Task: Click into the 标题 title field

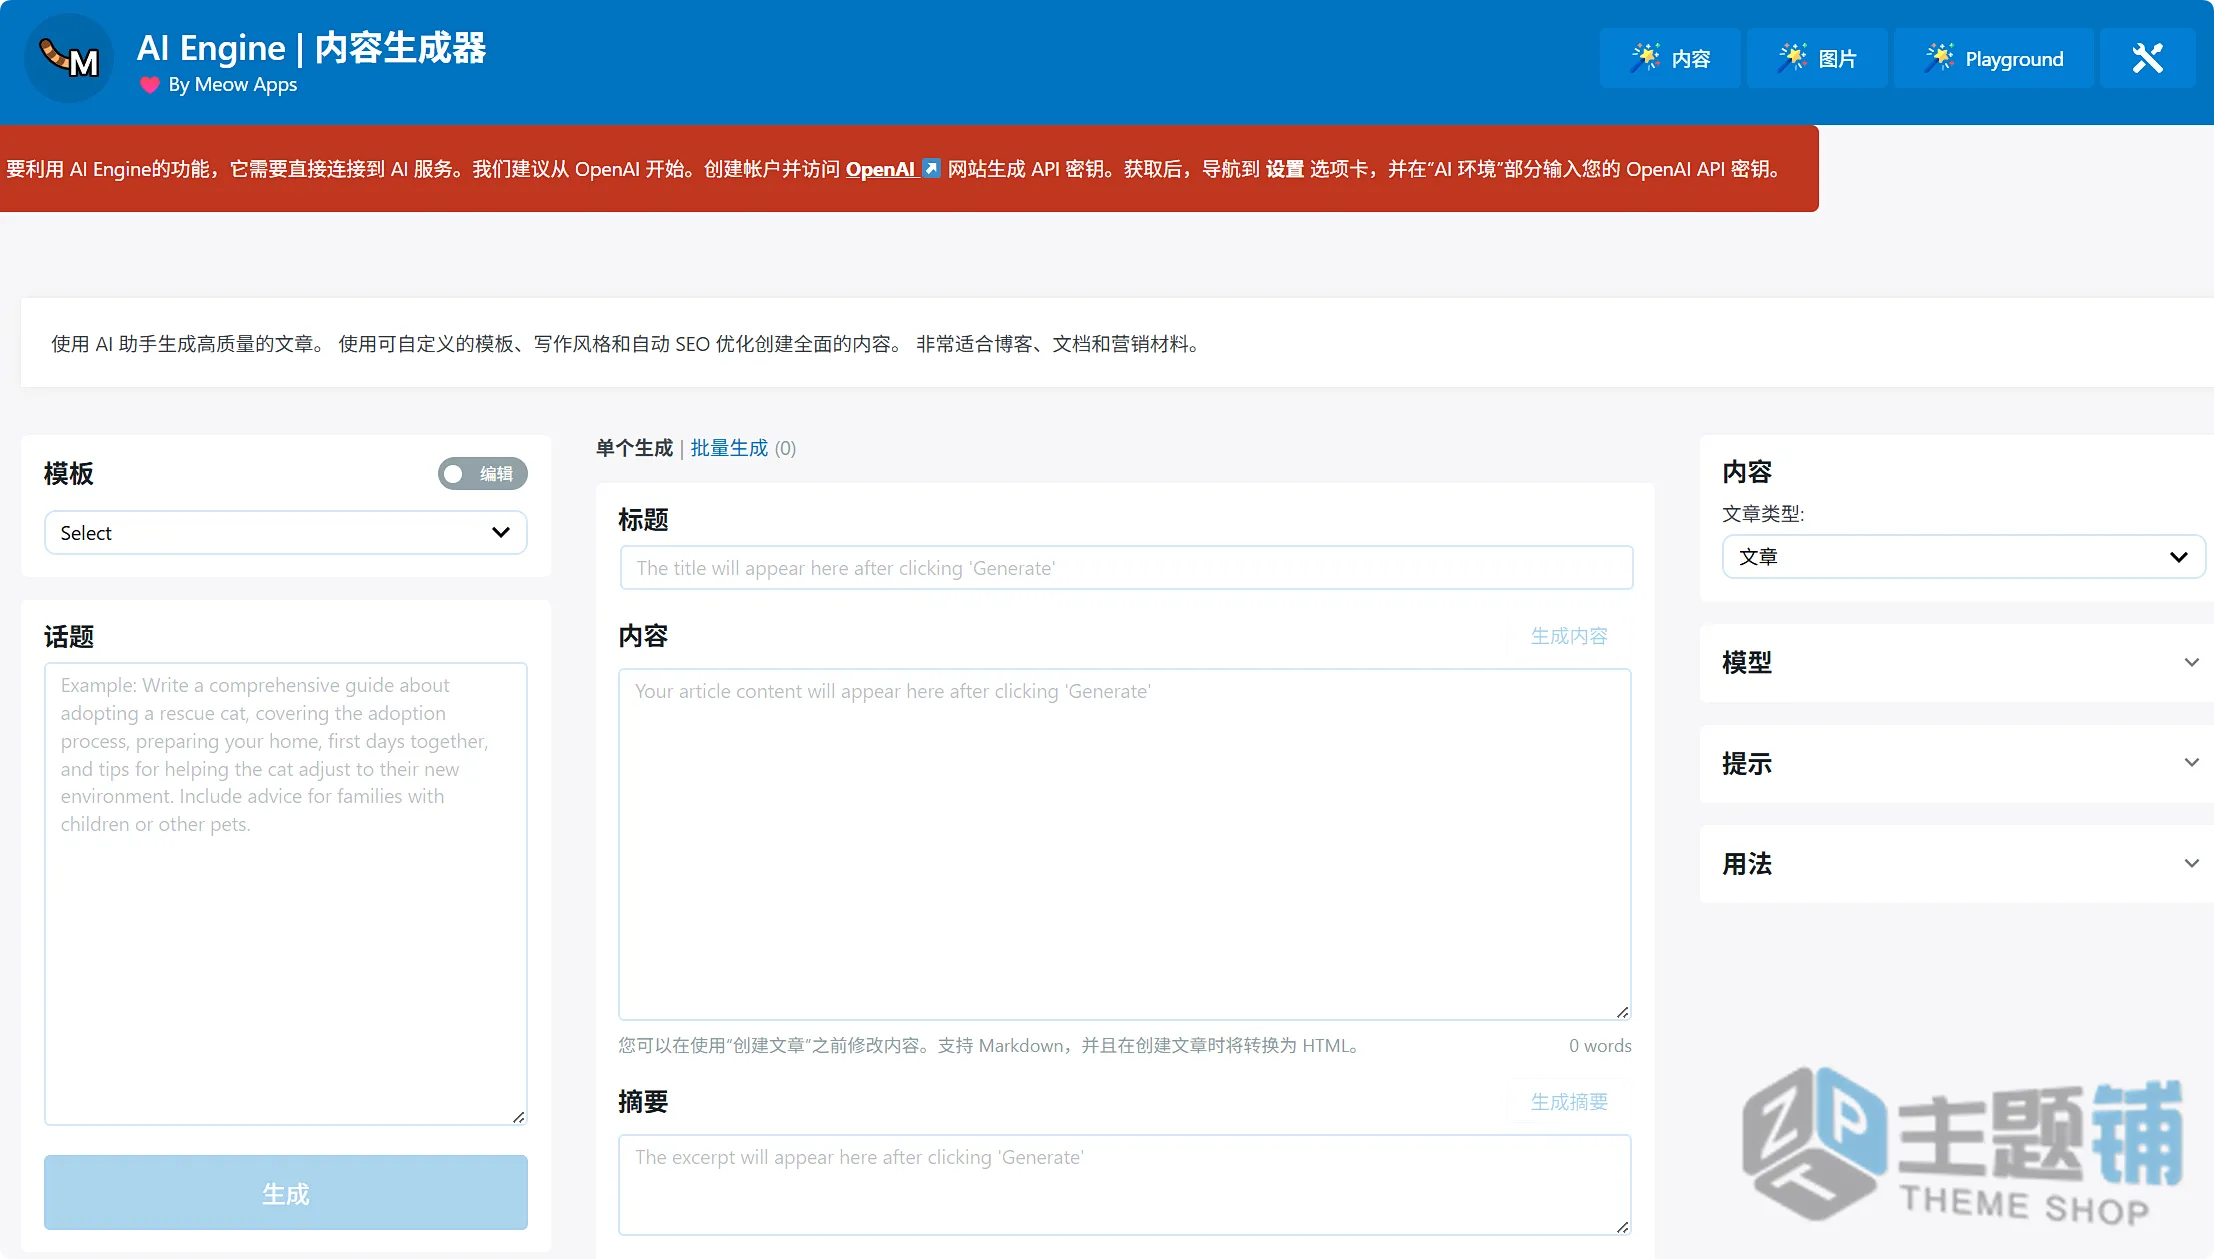Action: click(x=1126, y=568)
